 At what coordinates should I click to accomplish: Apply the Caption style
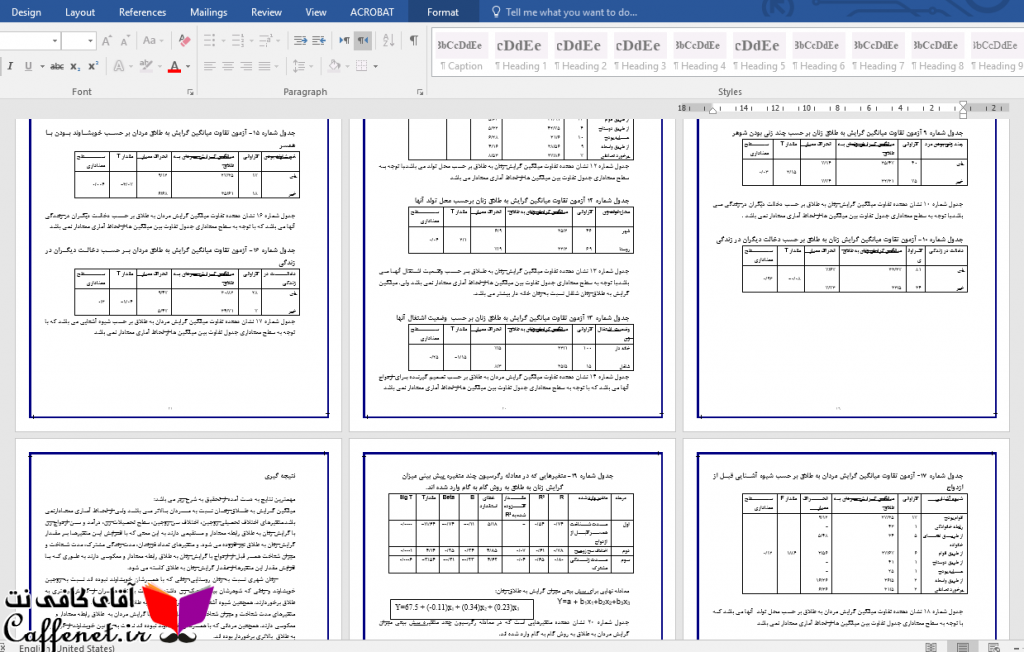460,55
